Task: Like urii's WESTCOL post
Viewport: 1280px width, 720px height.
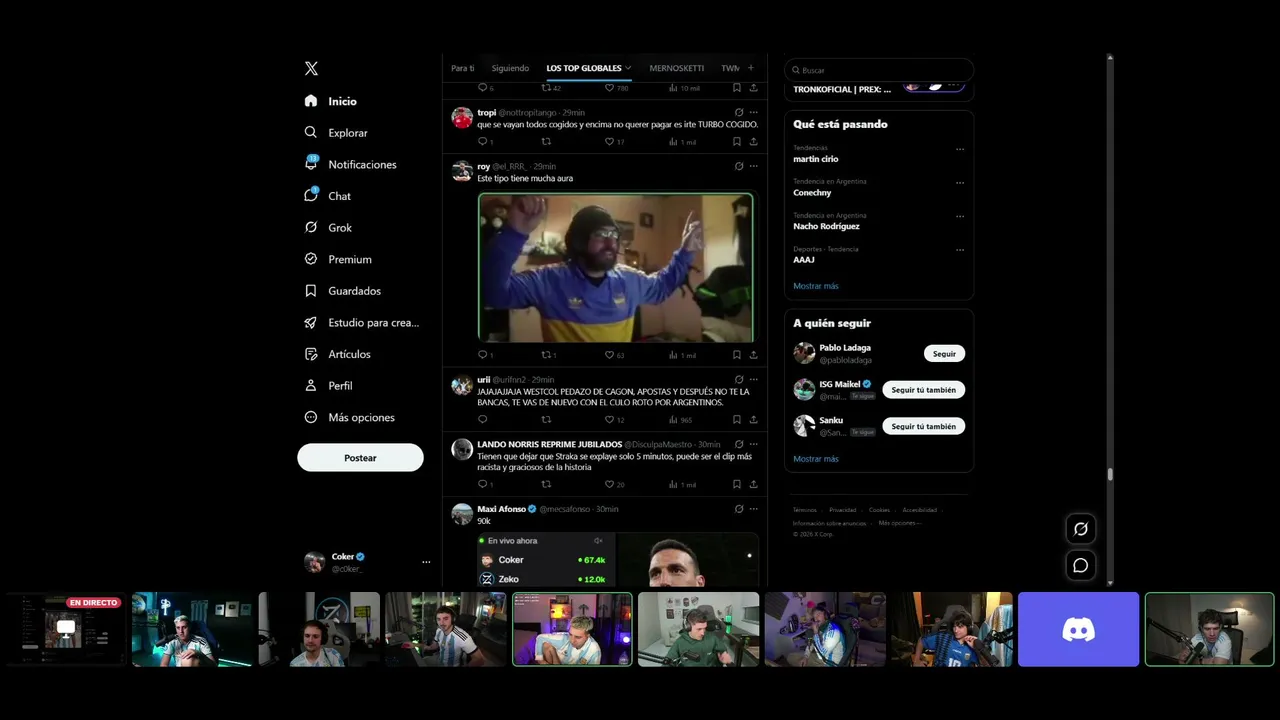Action: coord(609,420)
